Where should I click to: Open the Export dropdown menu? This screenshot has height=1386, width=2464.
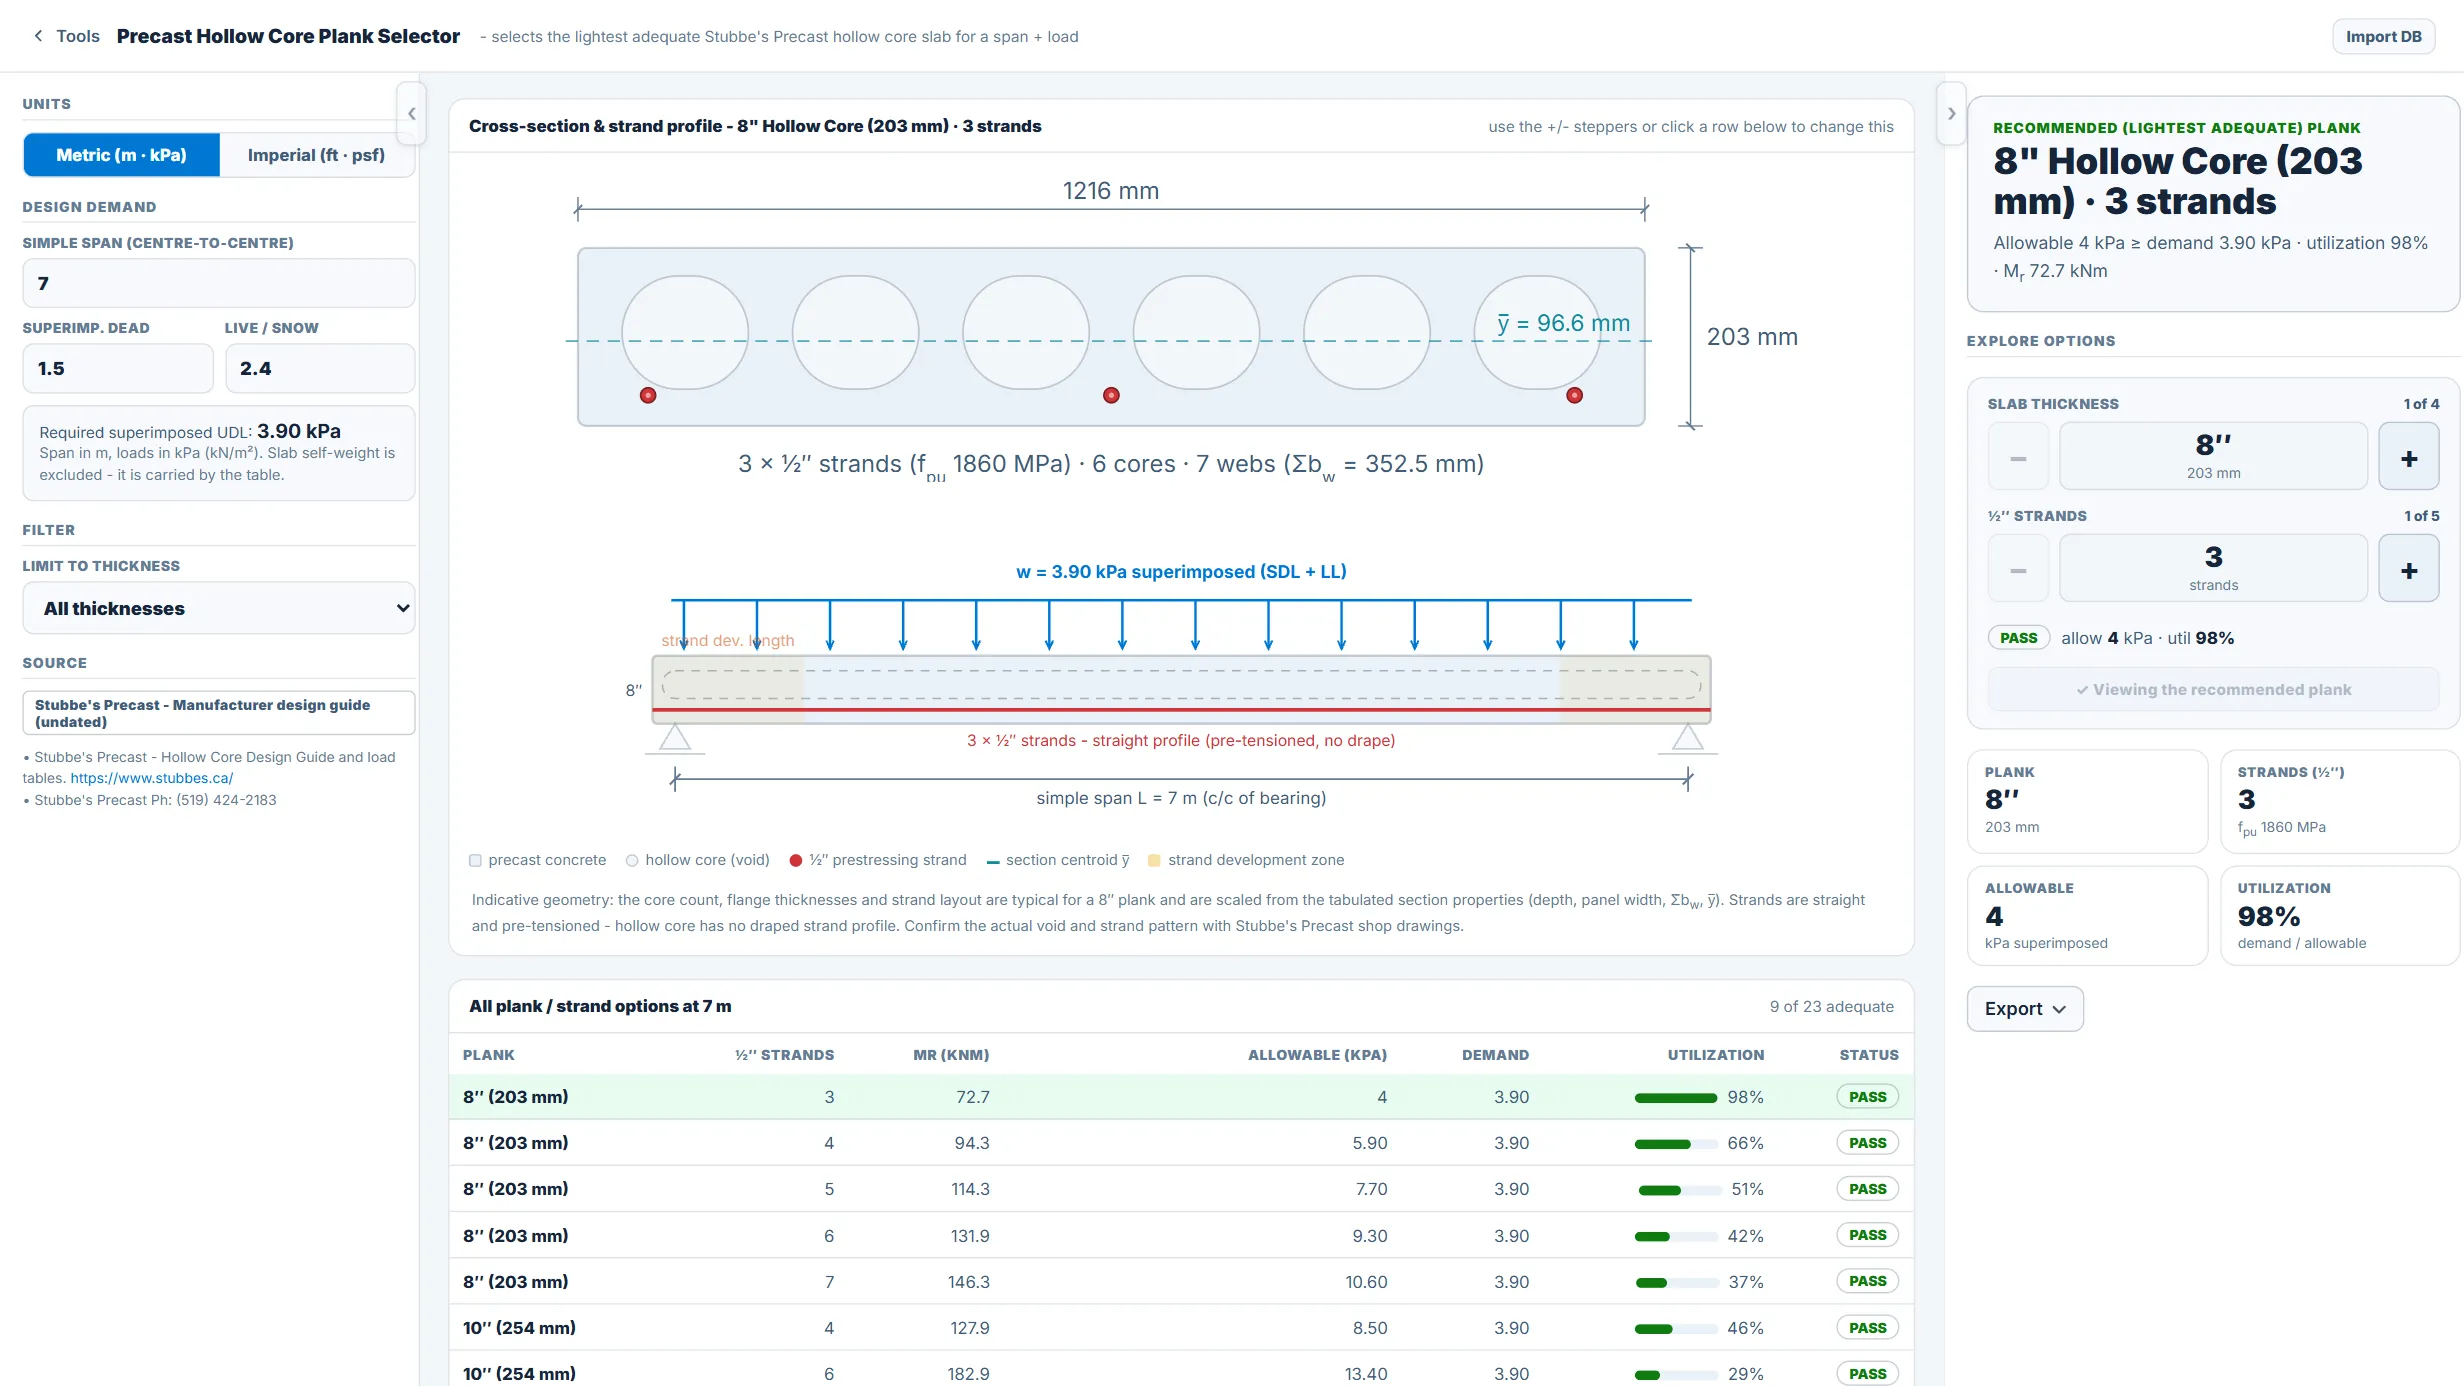[x=2025, y=1009]
